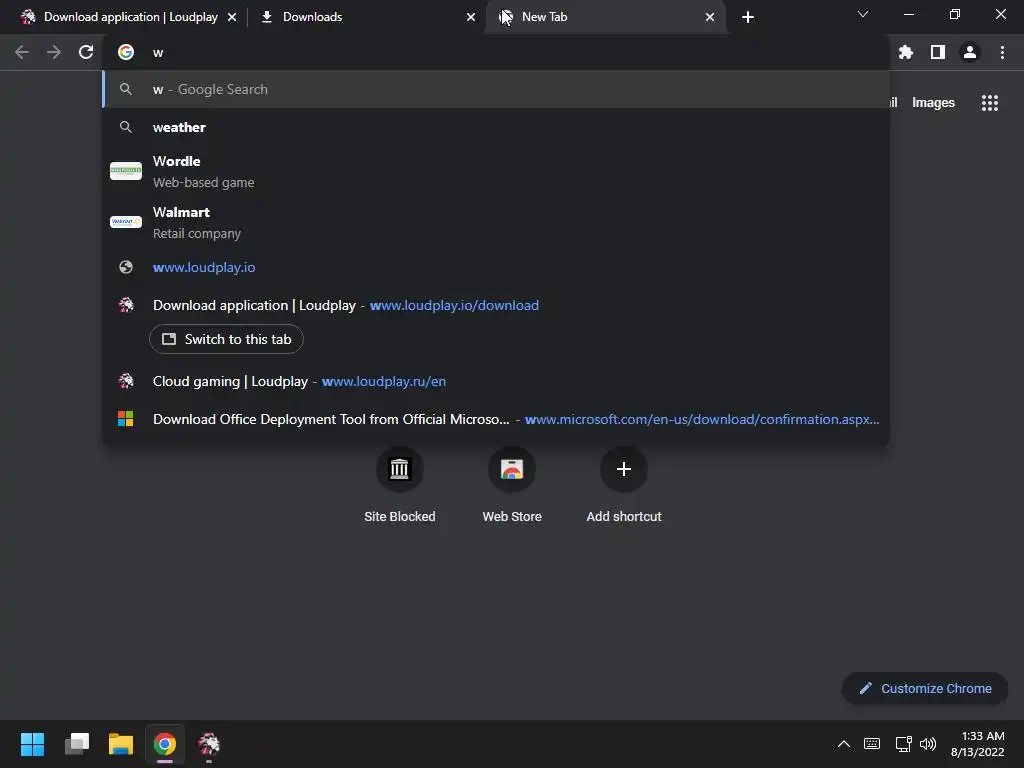This screenshot has width=1024, height=768.
Task: Close the Downloads tab
Action: coord(471,17)
